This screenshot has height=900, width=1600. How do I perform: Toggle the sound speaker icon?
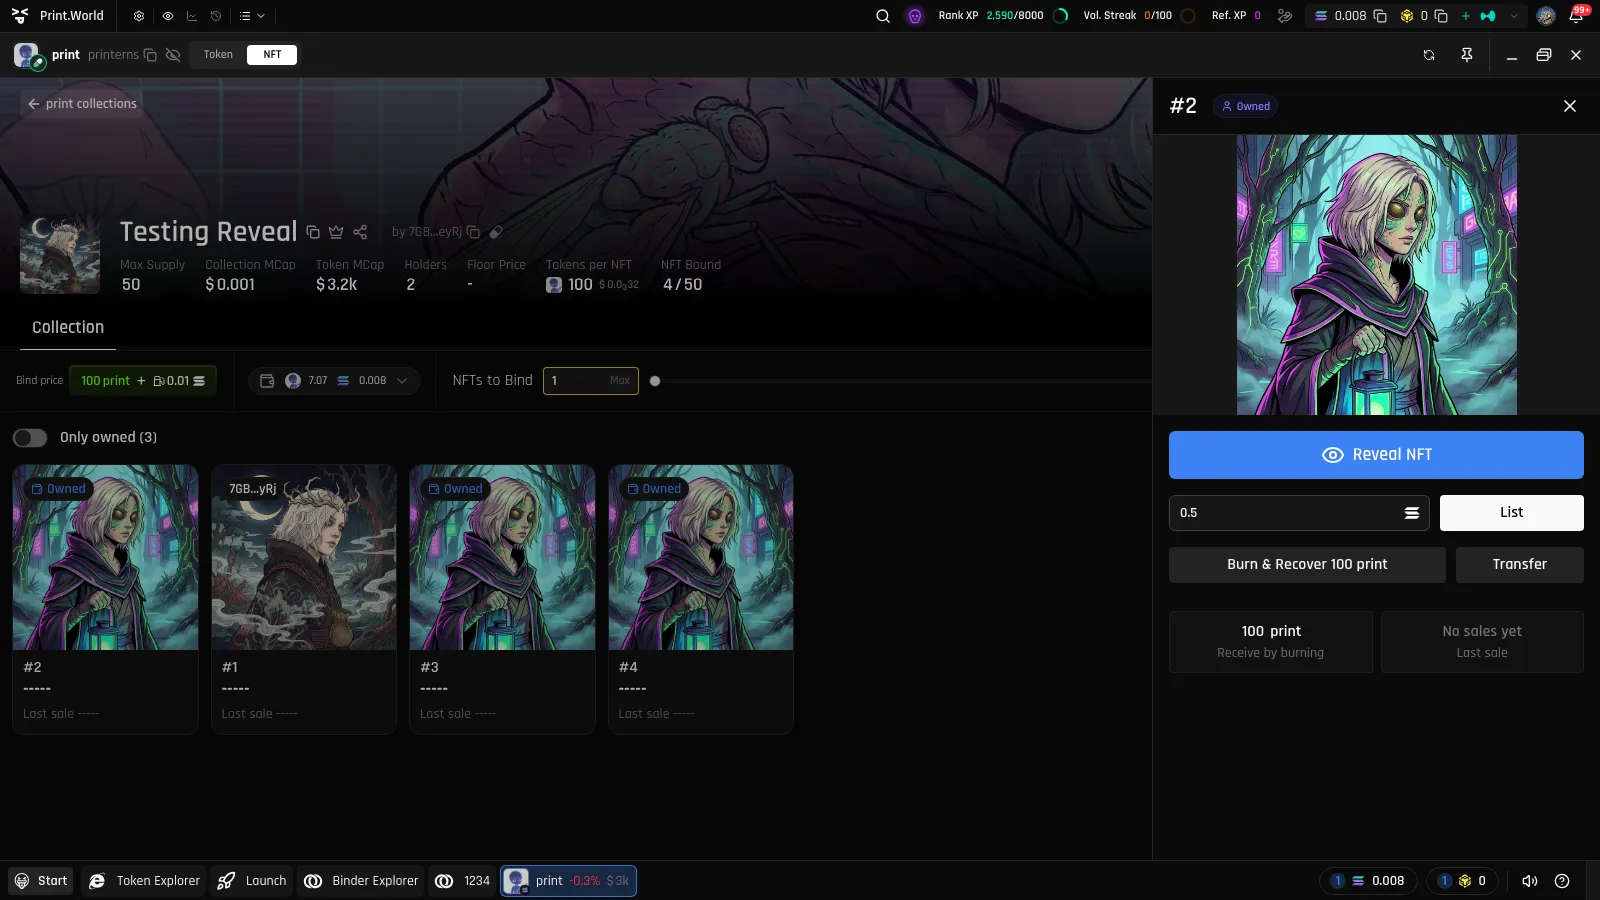[x=1530, y=881]
